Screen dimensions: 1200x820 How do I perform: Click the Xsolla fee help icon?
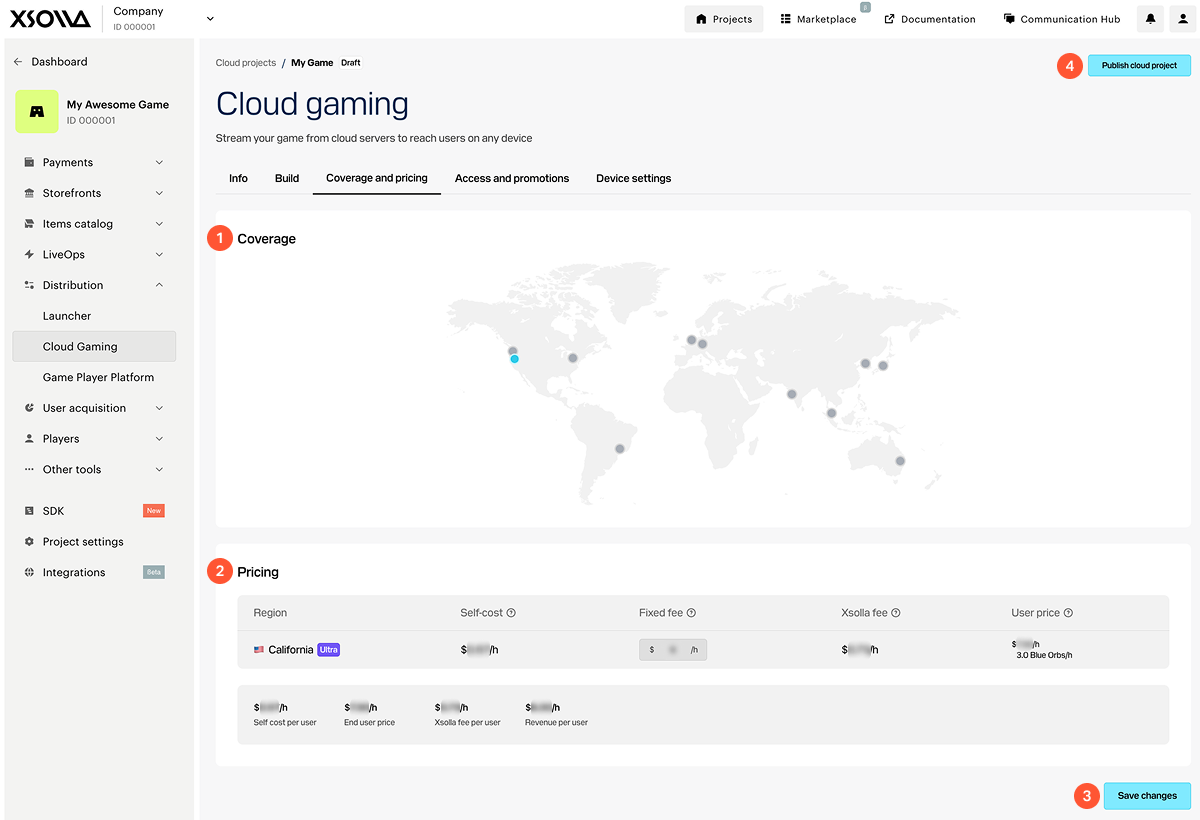point(895,613)
